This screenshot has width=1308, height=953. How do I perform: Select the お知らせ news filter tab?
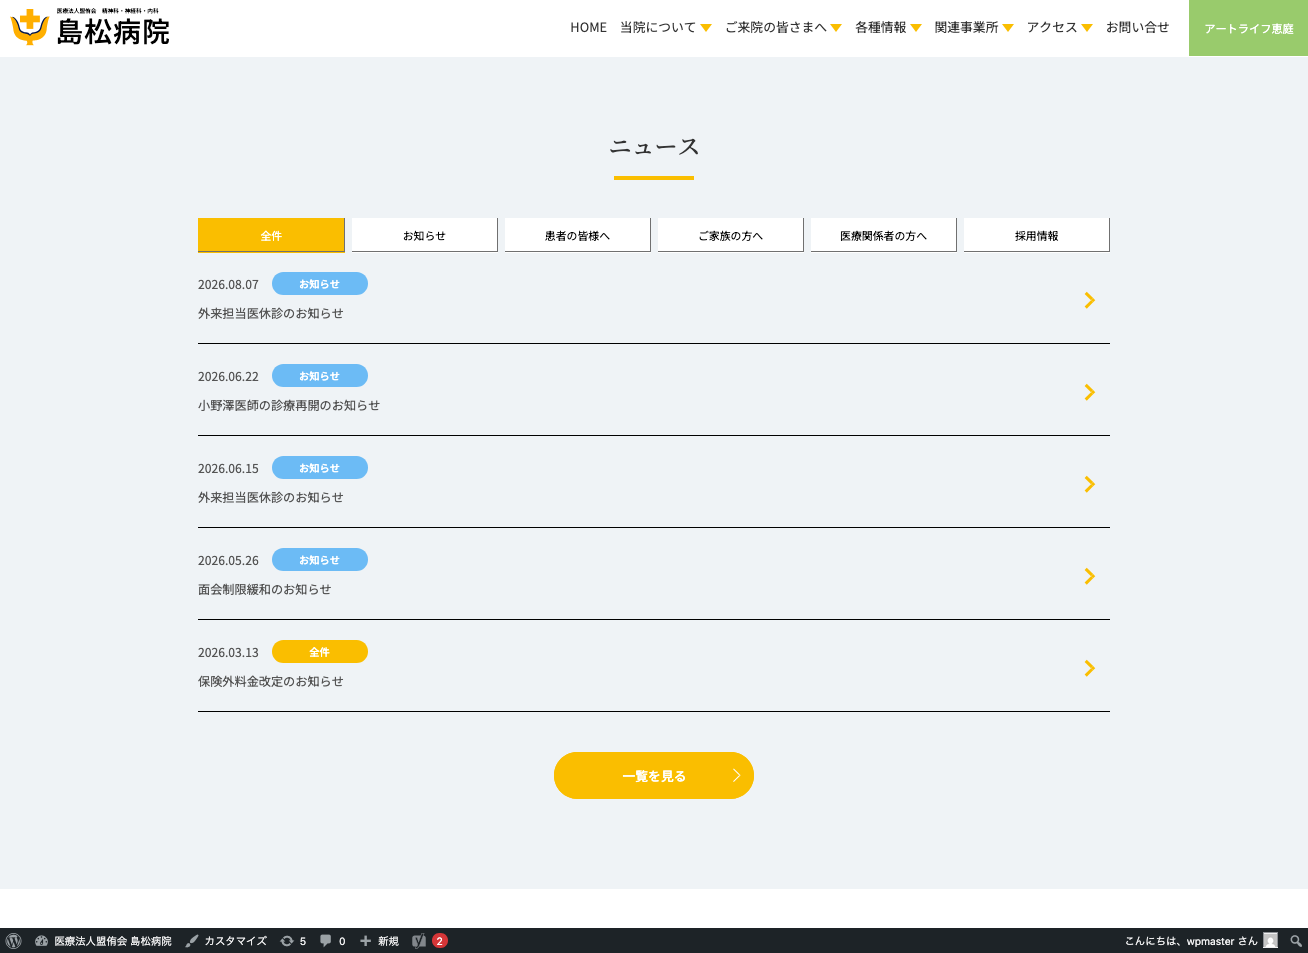coord(424,235)
